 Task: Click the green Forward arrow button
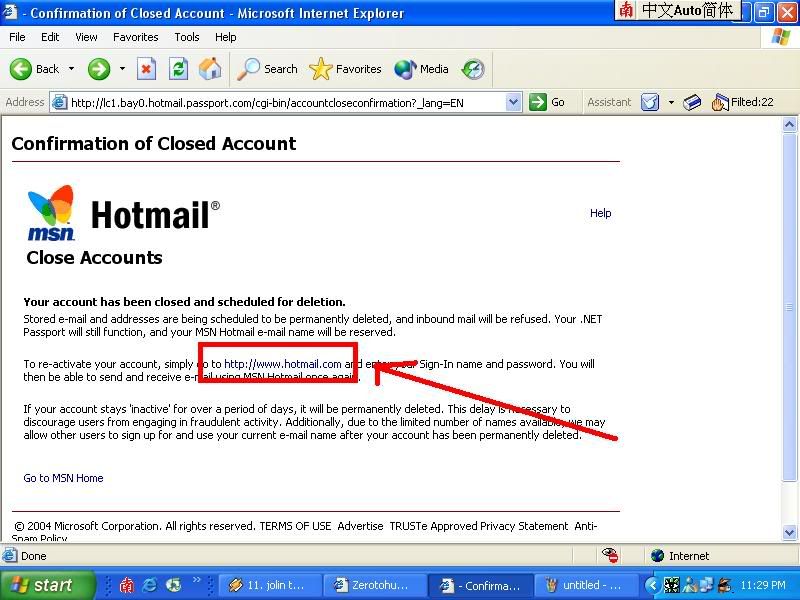(99, 69)
